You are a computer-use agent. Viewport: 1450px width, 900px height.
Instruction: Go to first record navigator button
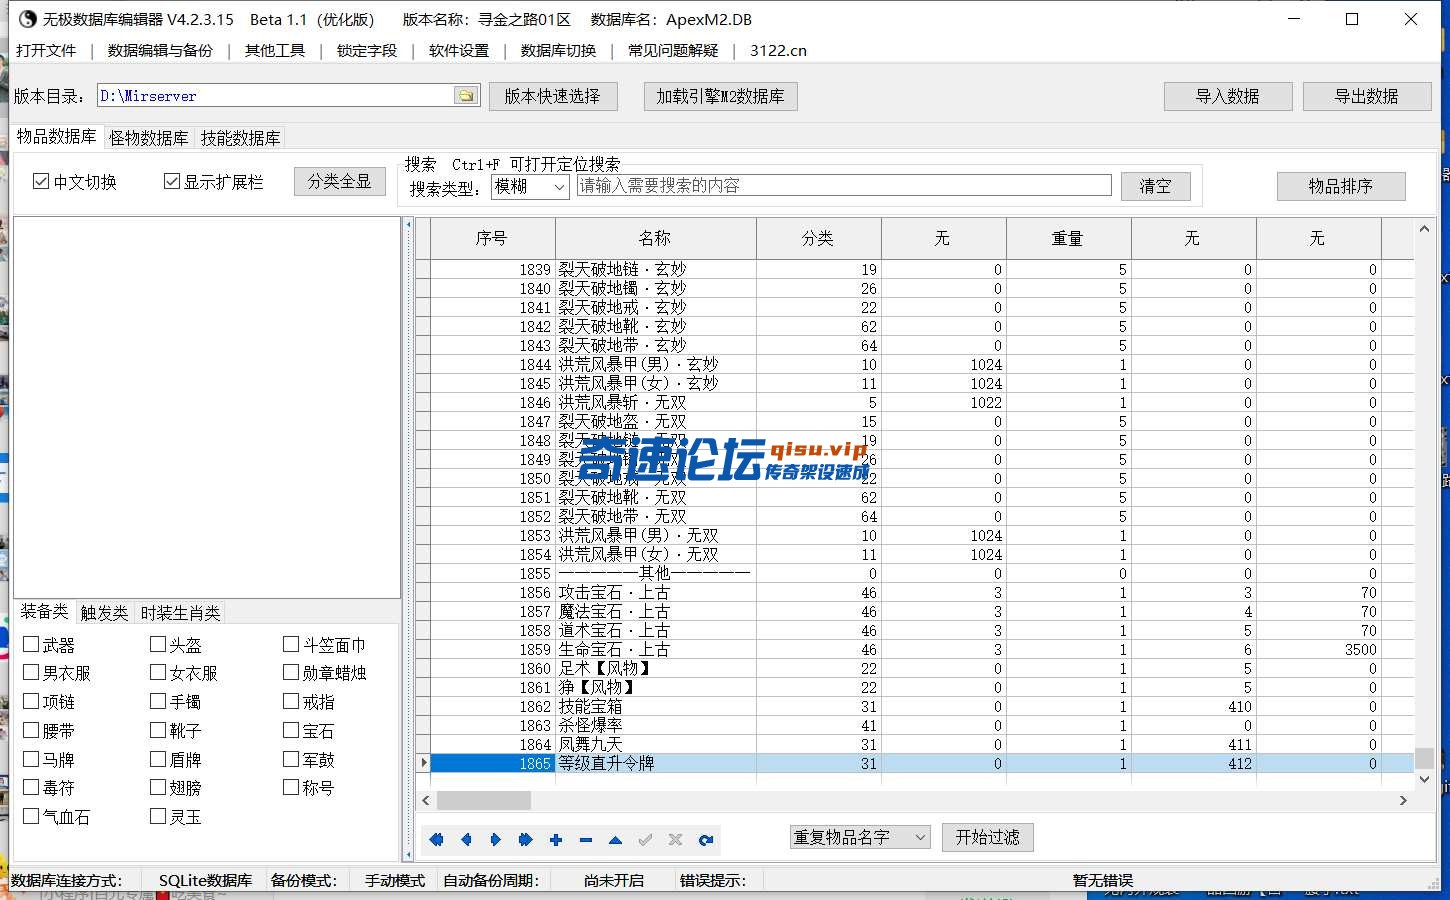436,840
